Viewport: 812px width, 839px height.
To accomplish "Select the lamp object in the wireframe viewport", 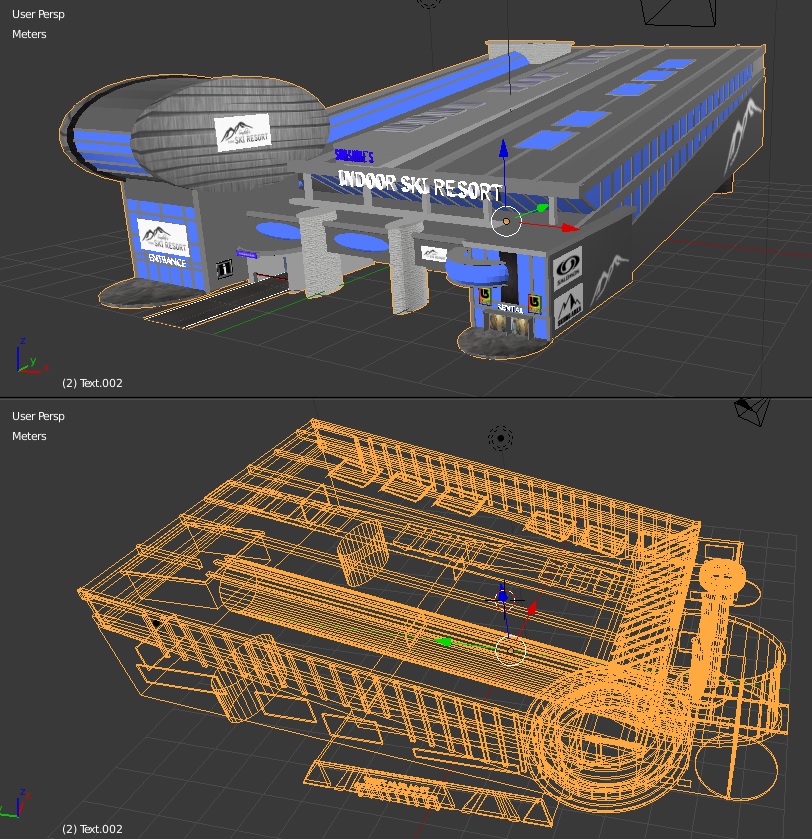I will (x=500, y=438).
